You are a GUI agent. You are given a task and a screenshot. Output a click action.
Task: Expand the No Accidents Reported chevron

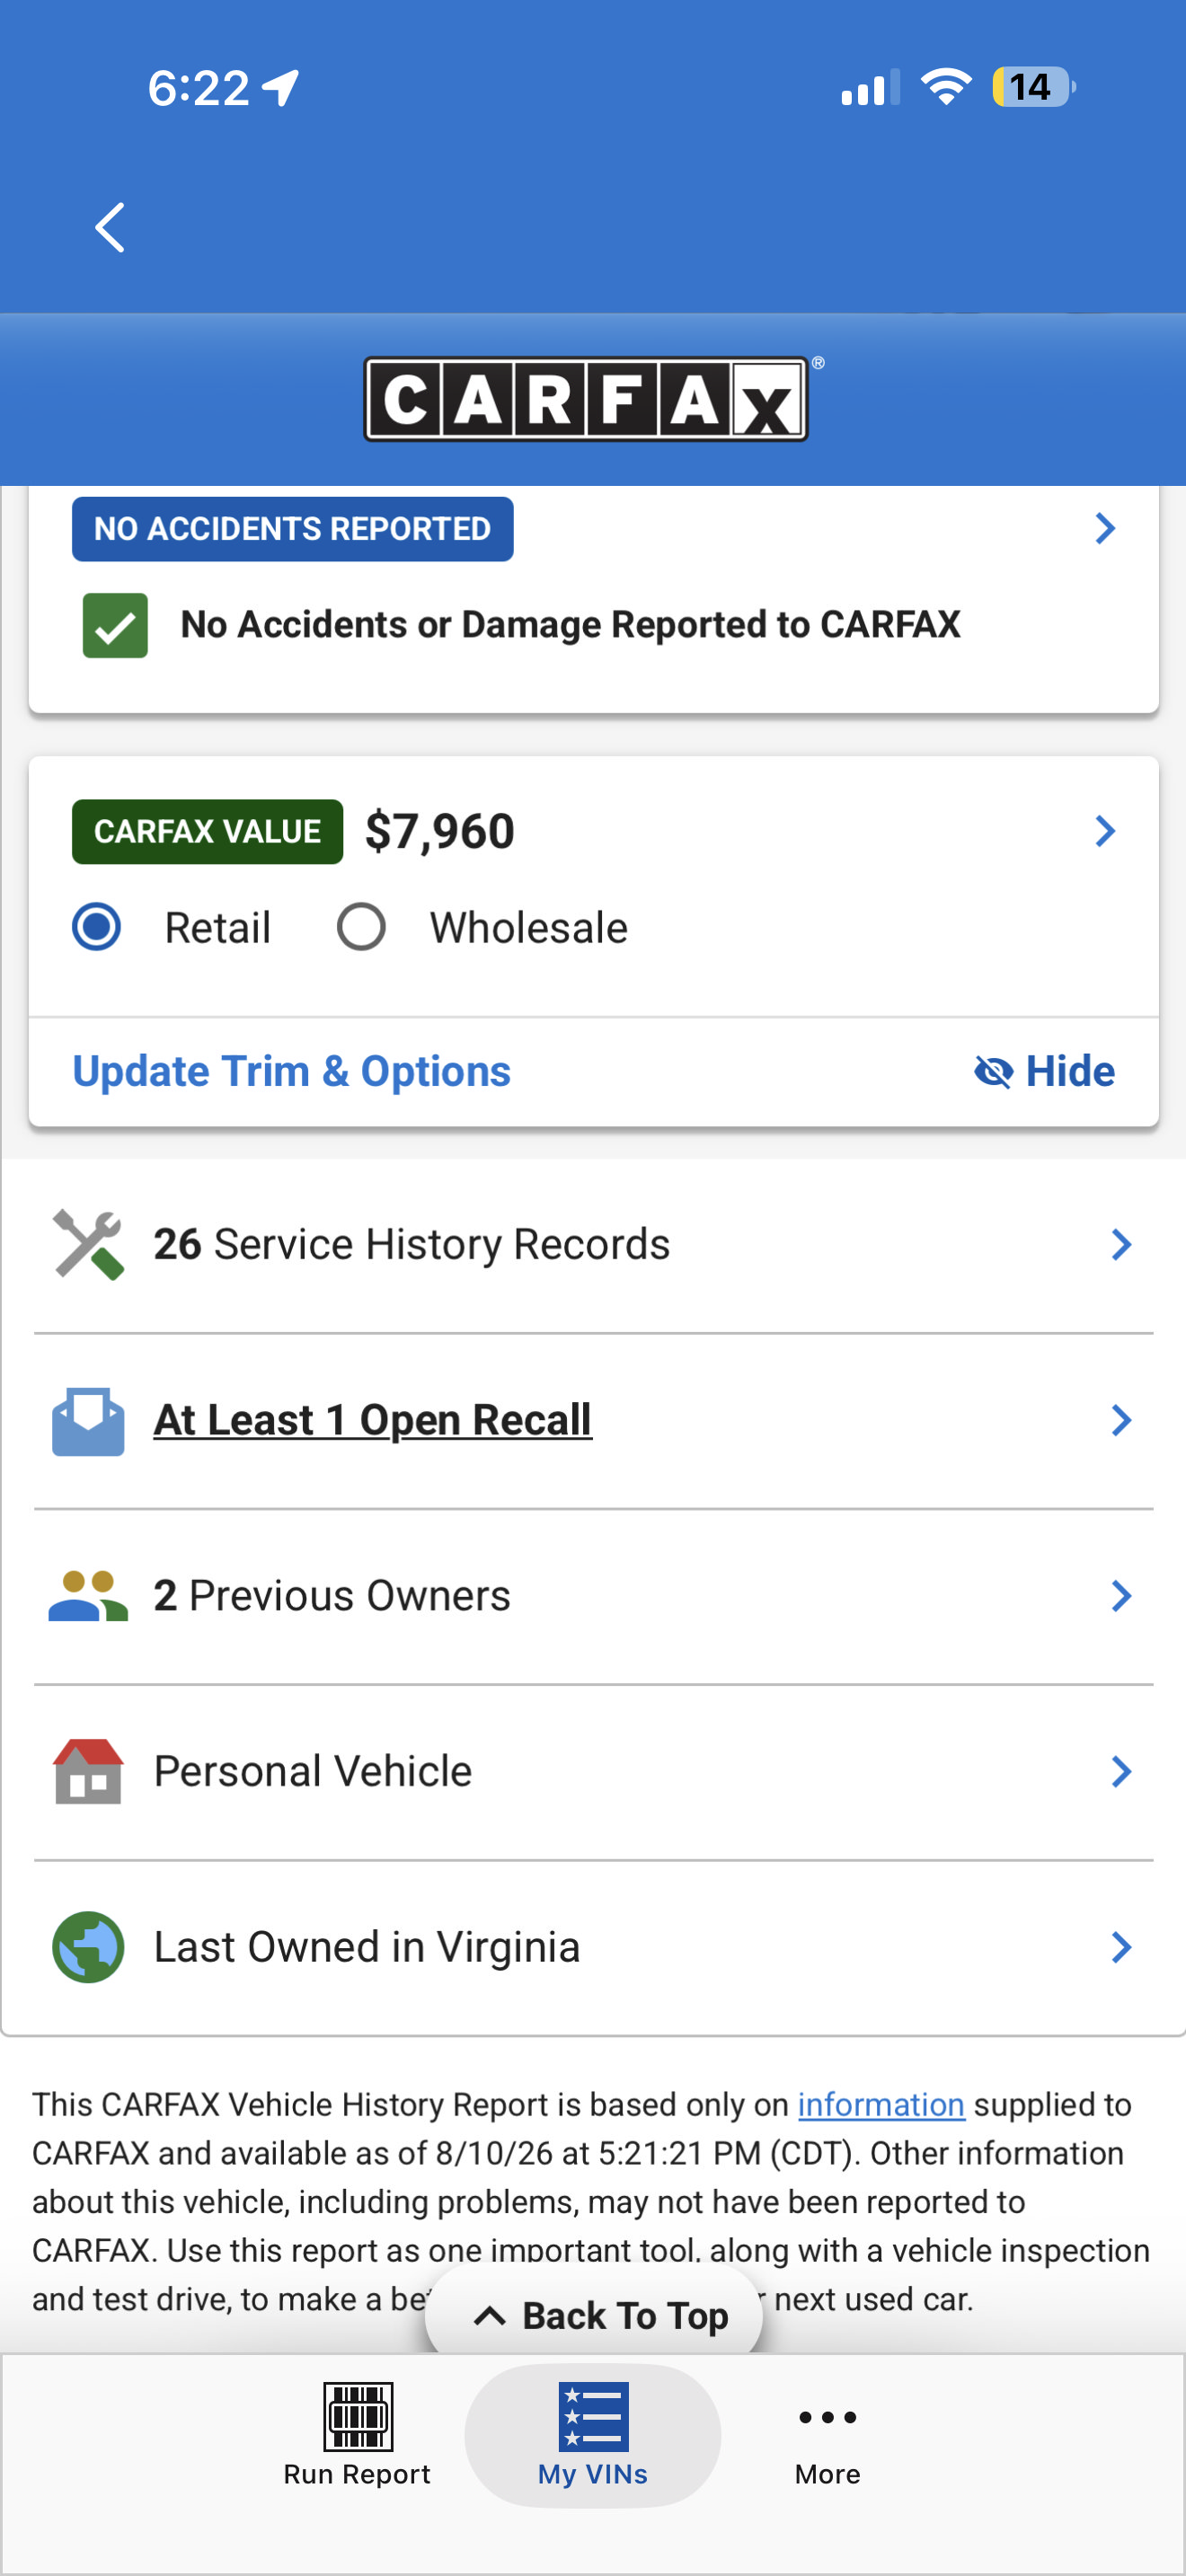(1105, 529)
